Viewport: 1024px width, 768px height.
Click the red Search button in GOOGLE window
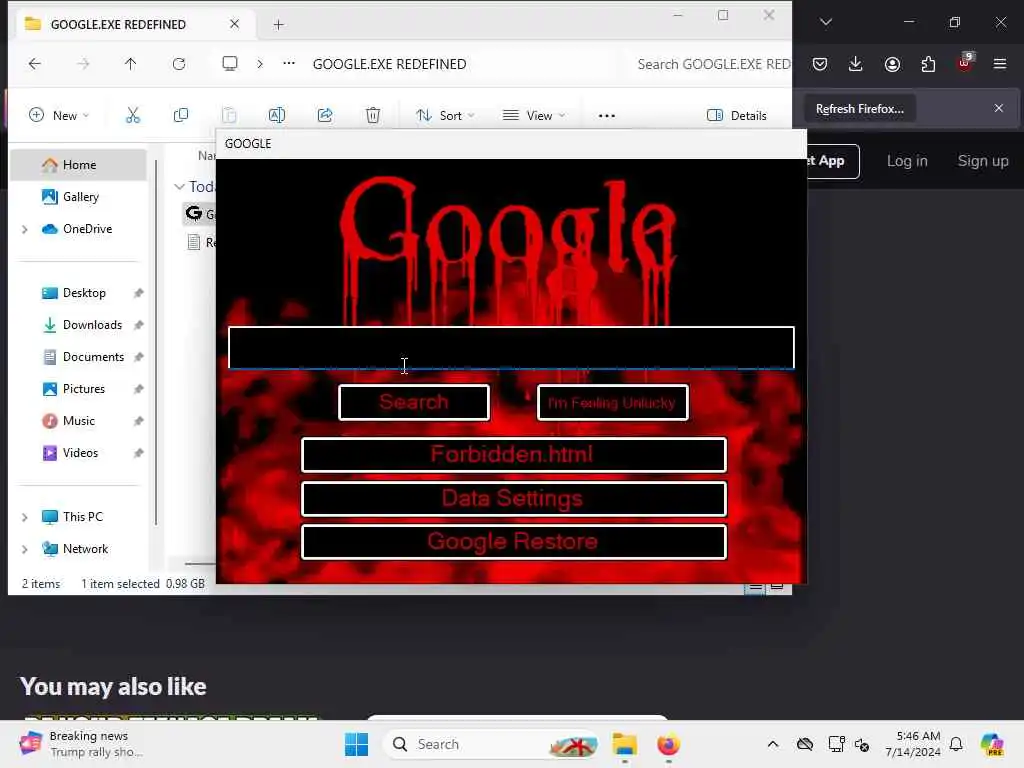(414, 402)
